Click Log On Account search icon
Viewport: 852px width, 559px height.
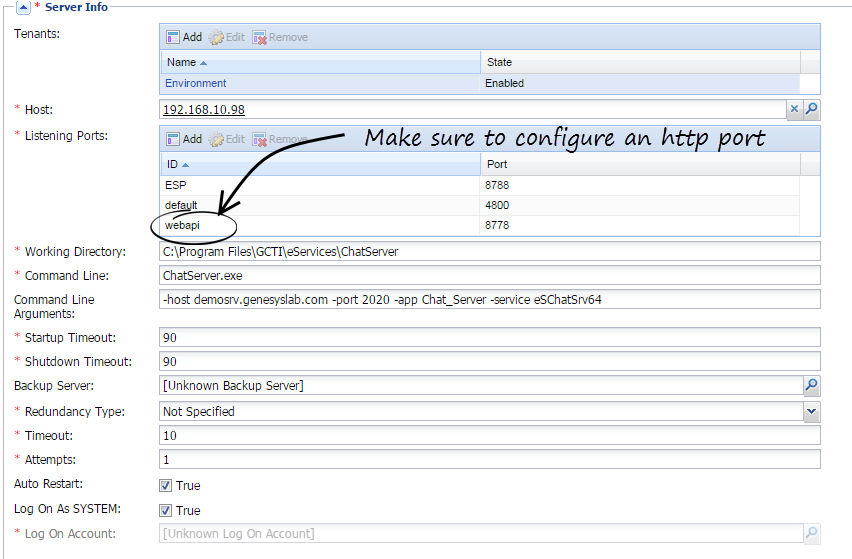[x=812, y=534]
